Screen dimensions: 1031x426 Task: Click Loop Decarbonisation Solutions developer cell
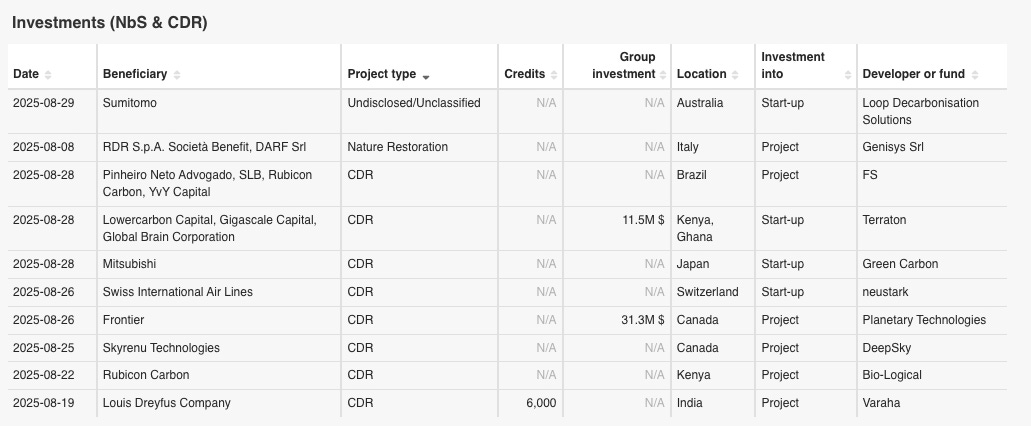pos(920,111)
